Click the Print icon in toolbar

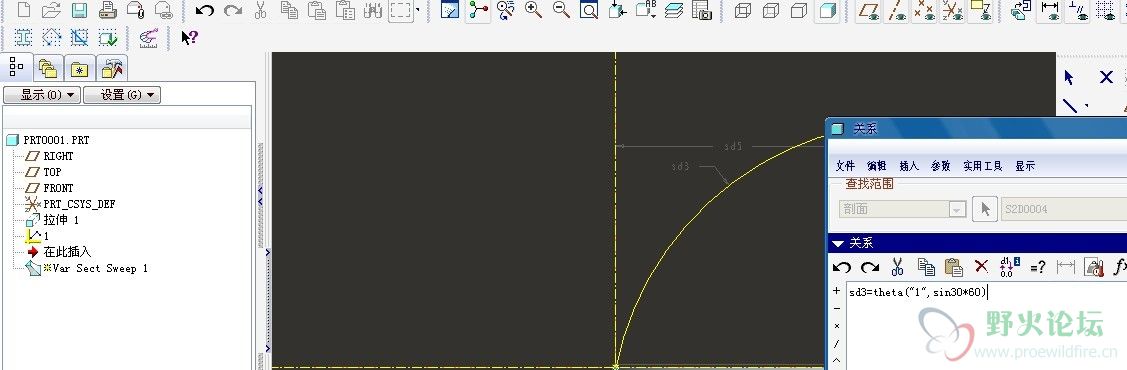point(107,10)
